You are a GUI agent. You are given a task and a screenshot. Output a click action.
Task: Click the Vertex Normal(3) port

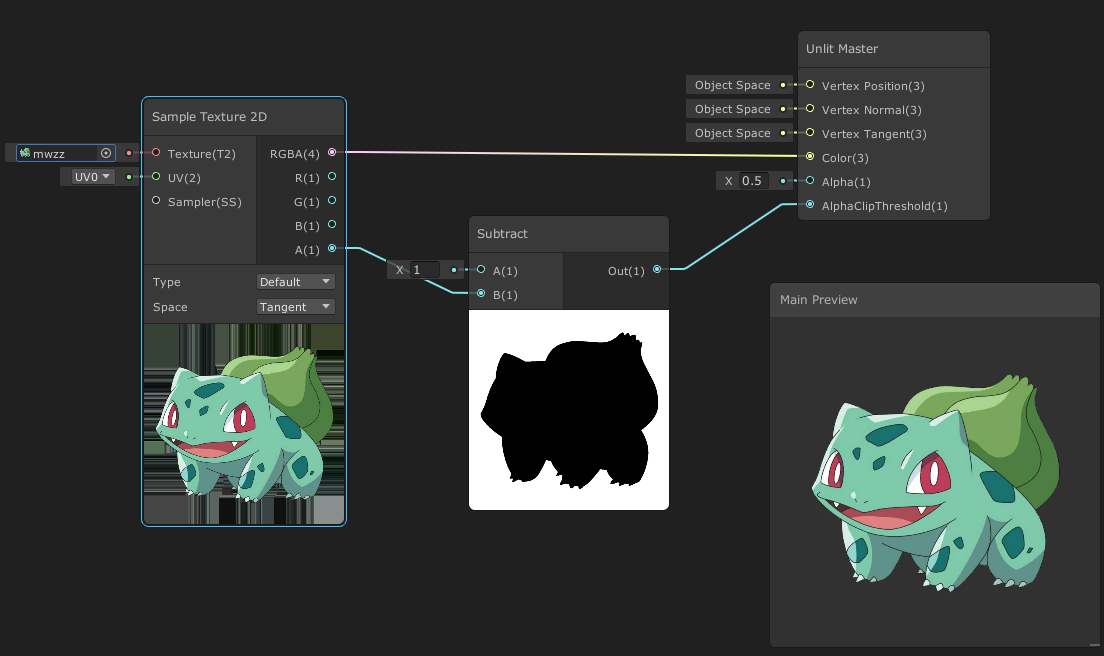[810, 108]
